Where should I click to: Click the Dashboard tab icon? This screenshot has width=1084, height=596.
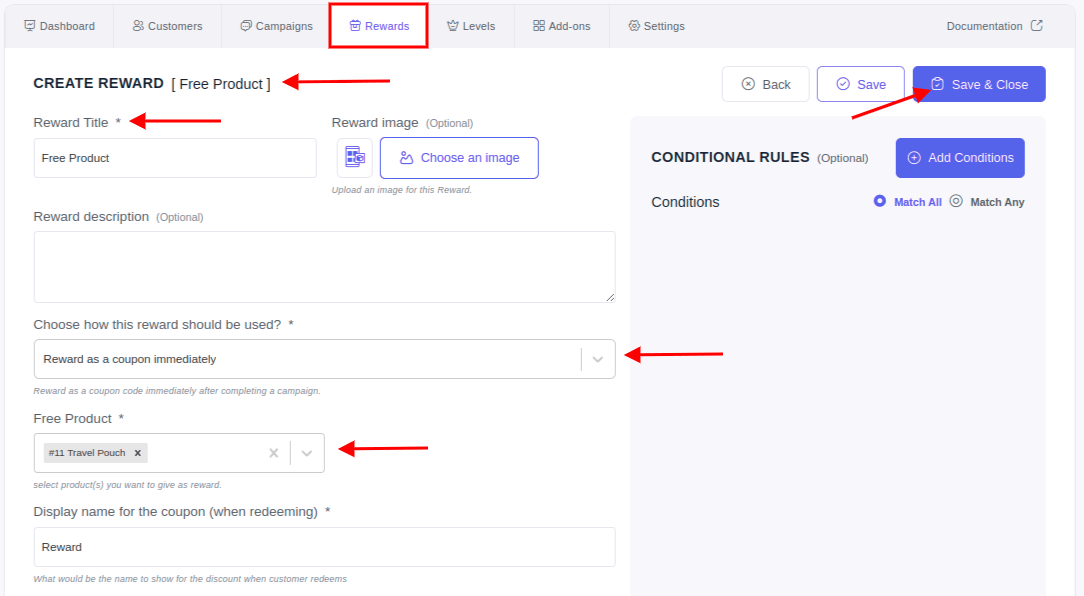point(30,26)
